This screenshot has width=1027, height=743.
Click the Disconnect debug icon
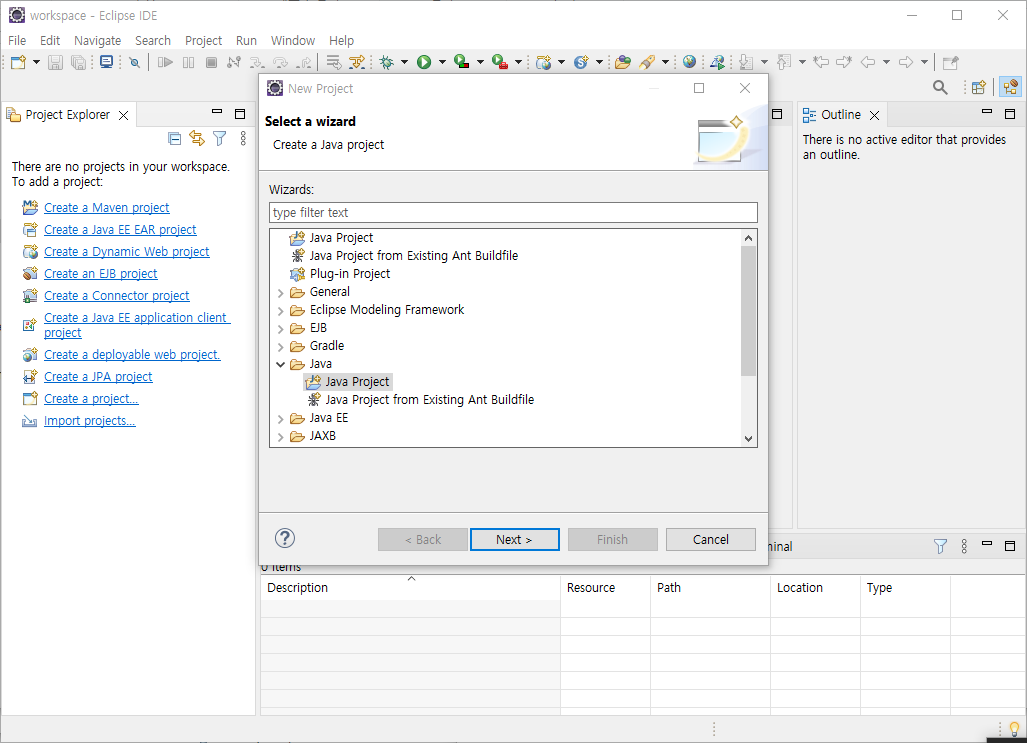[x=234, y=62]
